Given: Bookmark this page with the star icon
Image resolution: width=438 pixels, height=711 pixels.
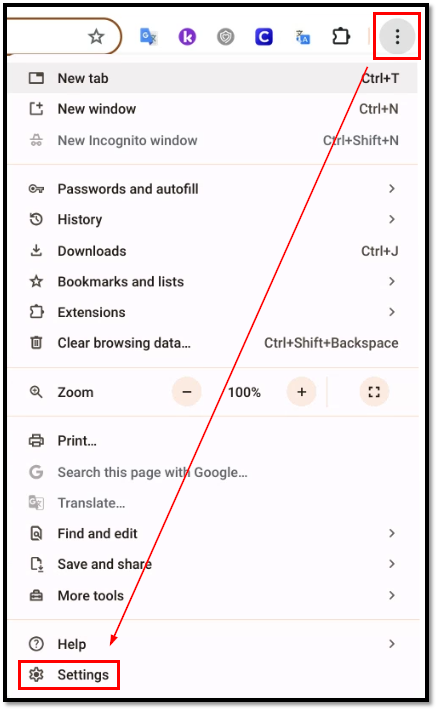Looking at the screenshot, I should (x=96, y=36).
